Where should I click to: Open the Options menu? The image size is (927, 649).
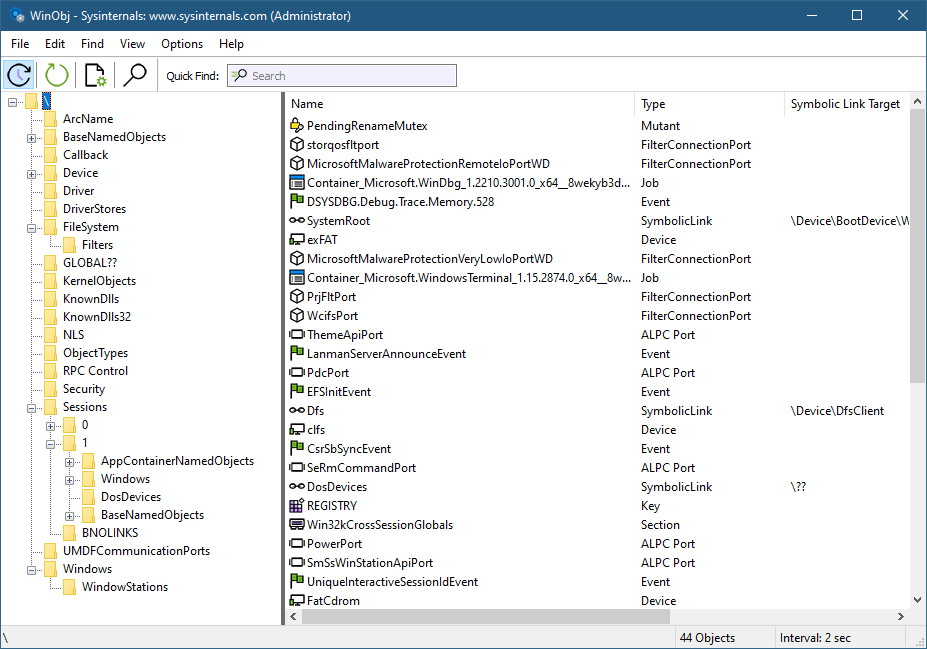tap(182, 44)
